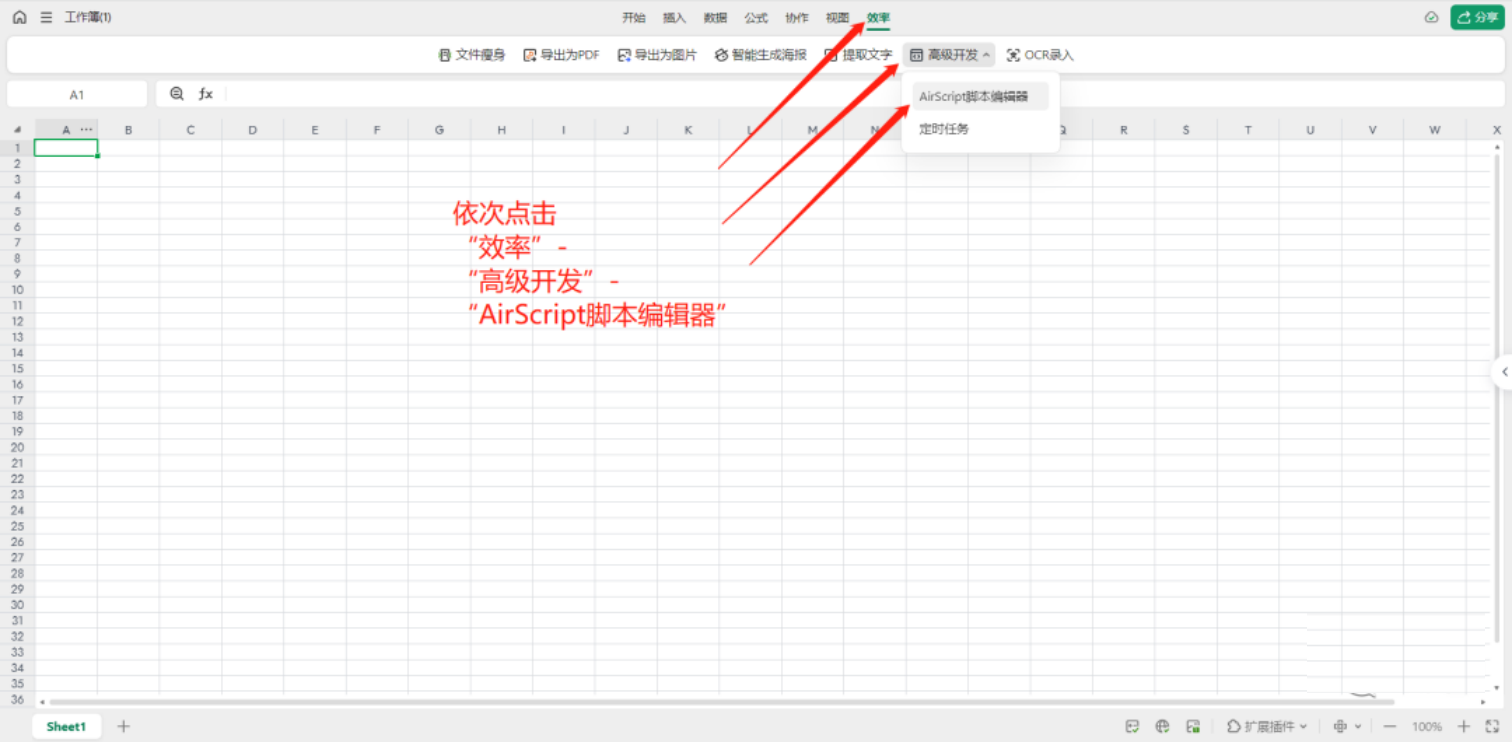The width and height of the screenshot is (1512, 742).
Task: Go to the 协作 tab
Action: click(x=797, y=18)
